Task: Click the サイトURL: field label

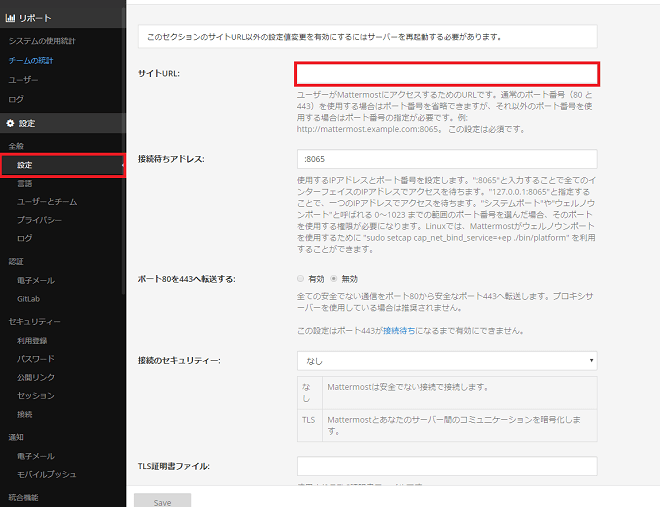Action: (x=159, y=74)
